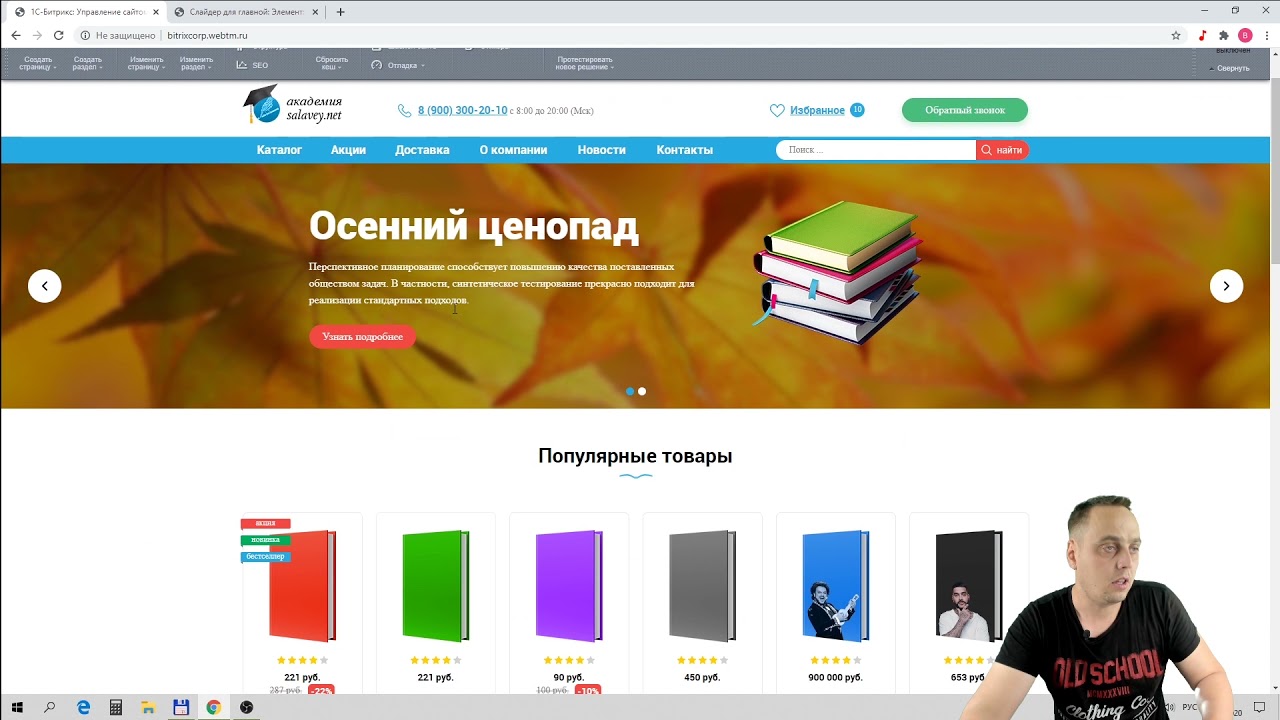Expand Сбросить кеш dropdown

pos(331,63)
